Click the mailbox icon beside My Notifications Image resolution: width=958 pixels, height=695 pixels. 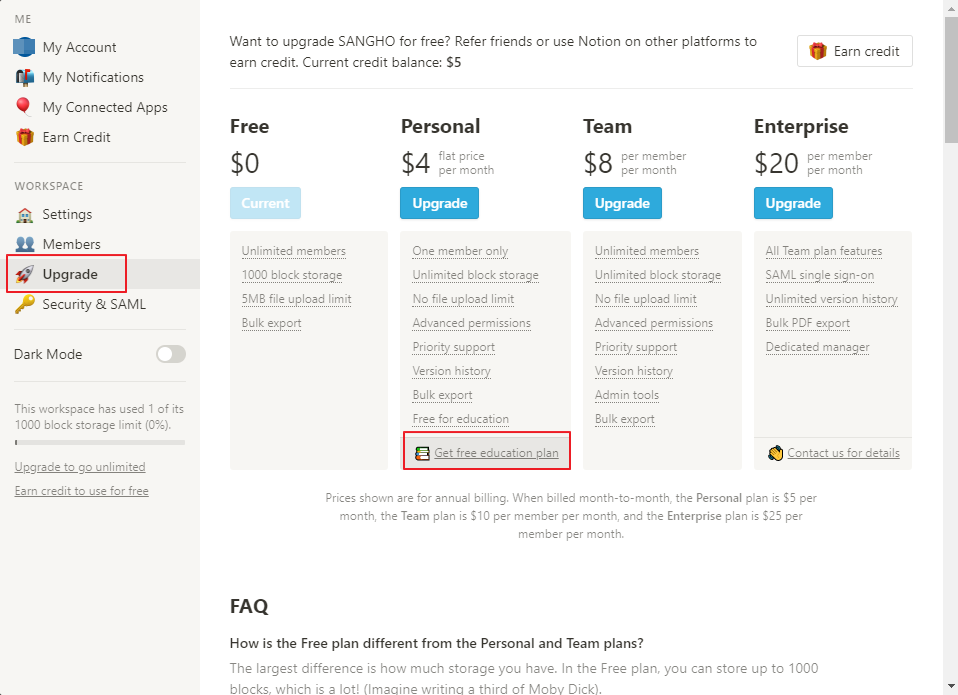pos(24,77)
